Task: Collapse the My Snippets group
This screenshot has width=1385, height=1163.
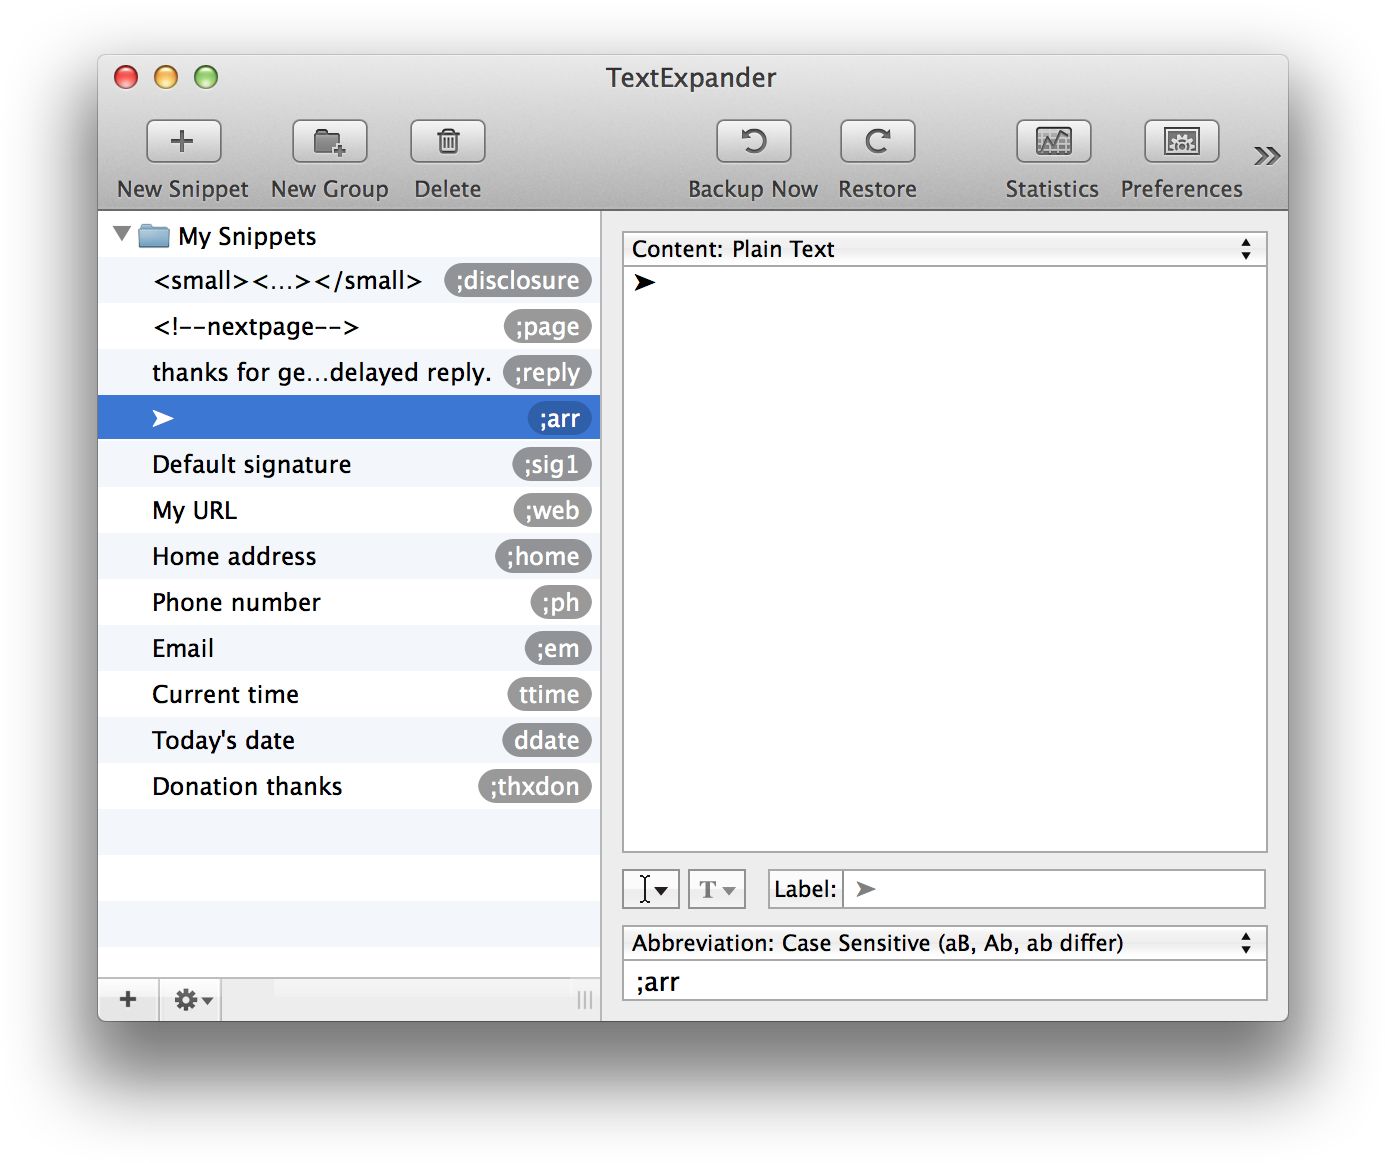Action: (x=121, y=233)
